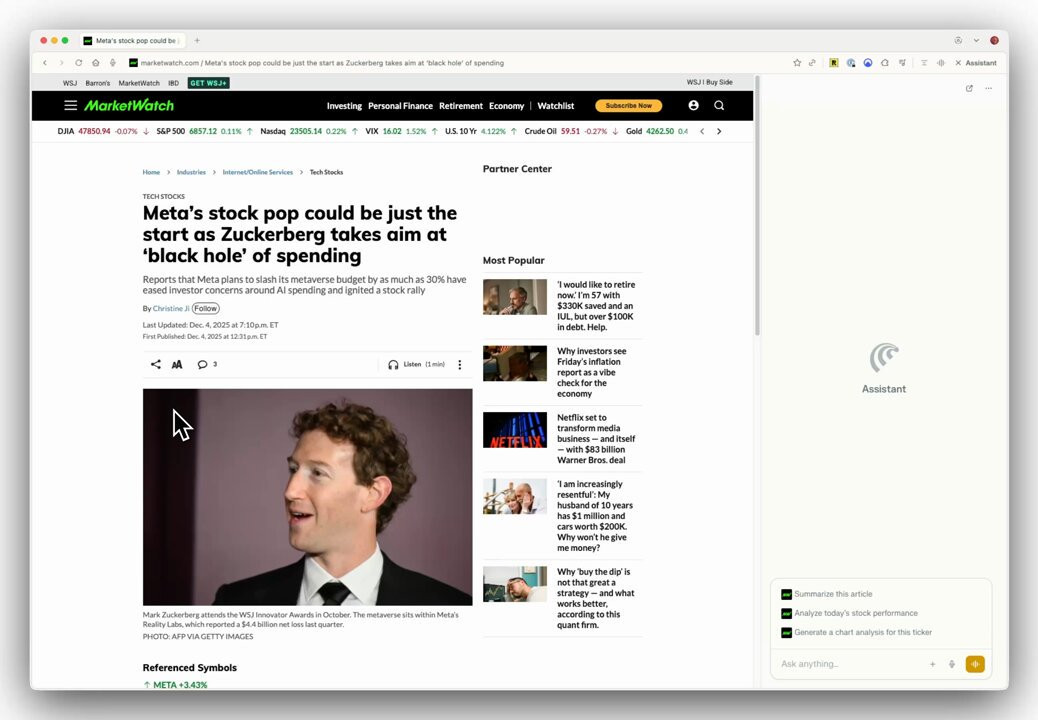Close the Assistant sidebar with the X
The image size is (1038, 720).
point(958,63)
